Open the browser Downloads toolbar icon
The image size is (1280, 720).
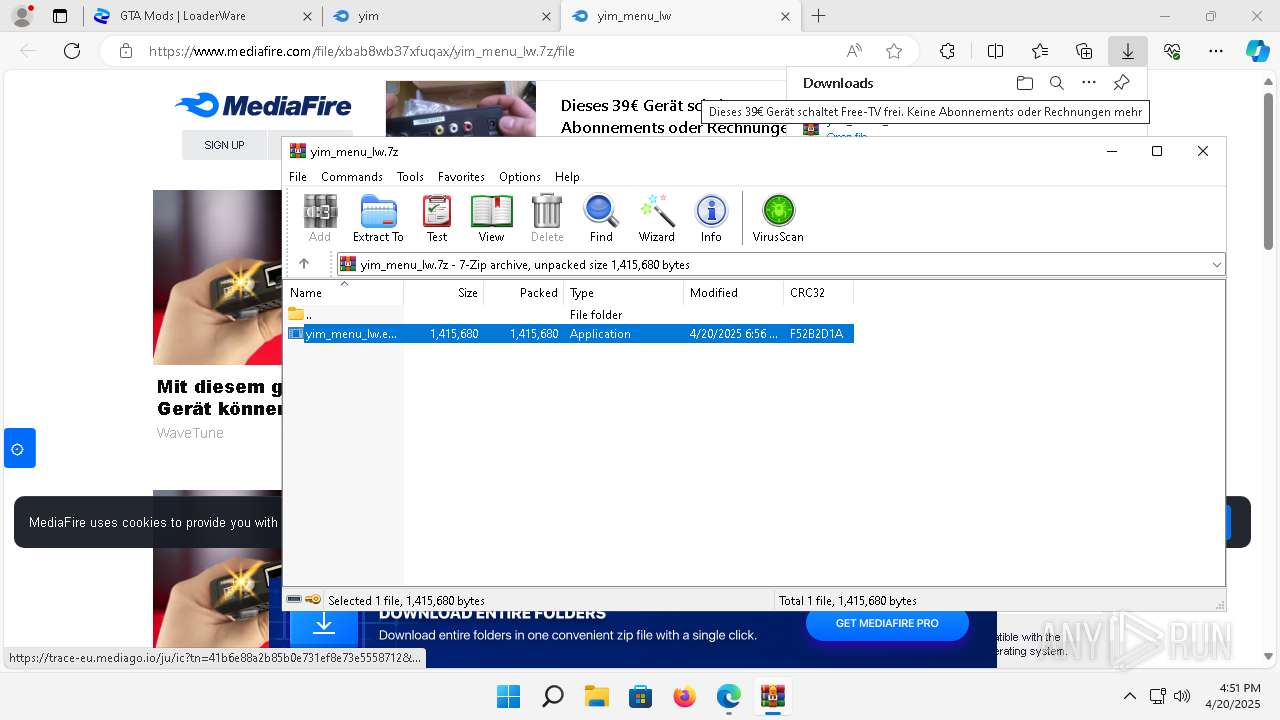(1128, 51)
